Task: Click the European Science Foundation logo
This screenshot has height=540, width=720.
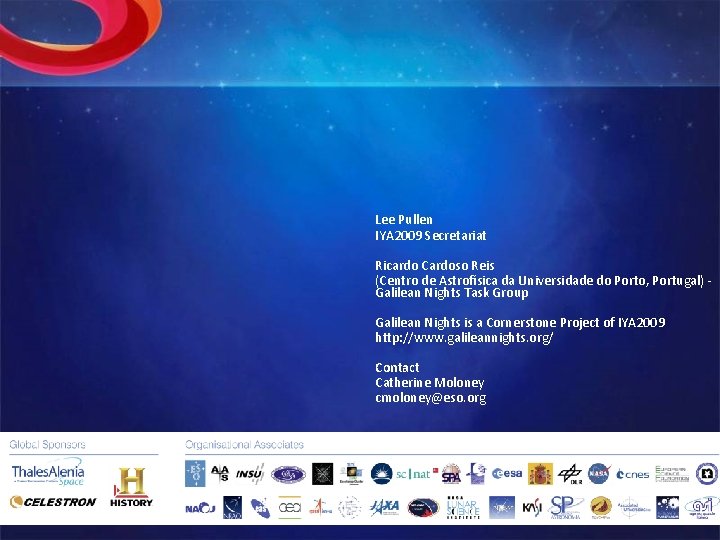Action: (672, 474)
